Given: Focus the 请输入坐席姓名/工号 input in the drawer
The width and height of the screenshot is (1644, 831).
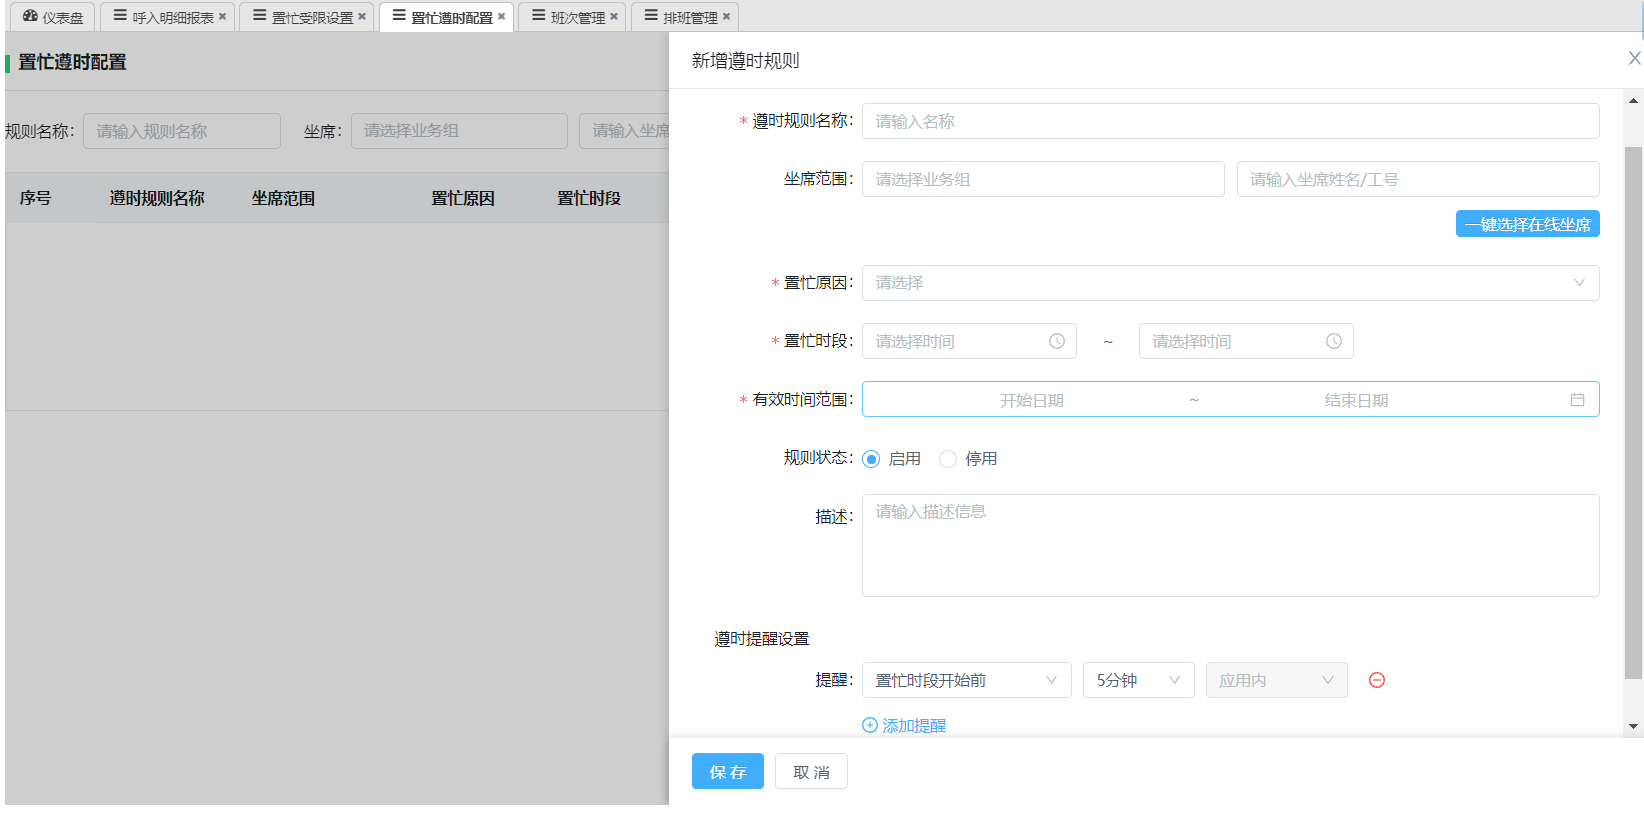Looking at the screenshot, I should (1418, 179).
